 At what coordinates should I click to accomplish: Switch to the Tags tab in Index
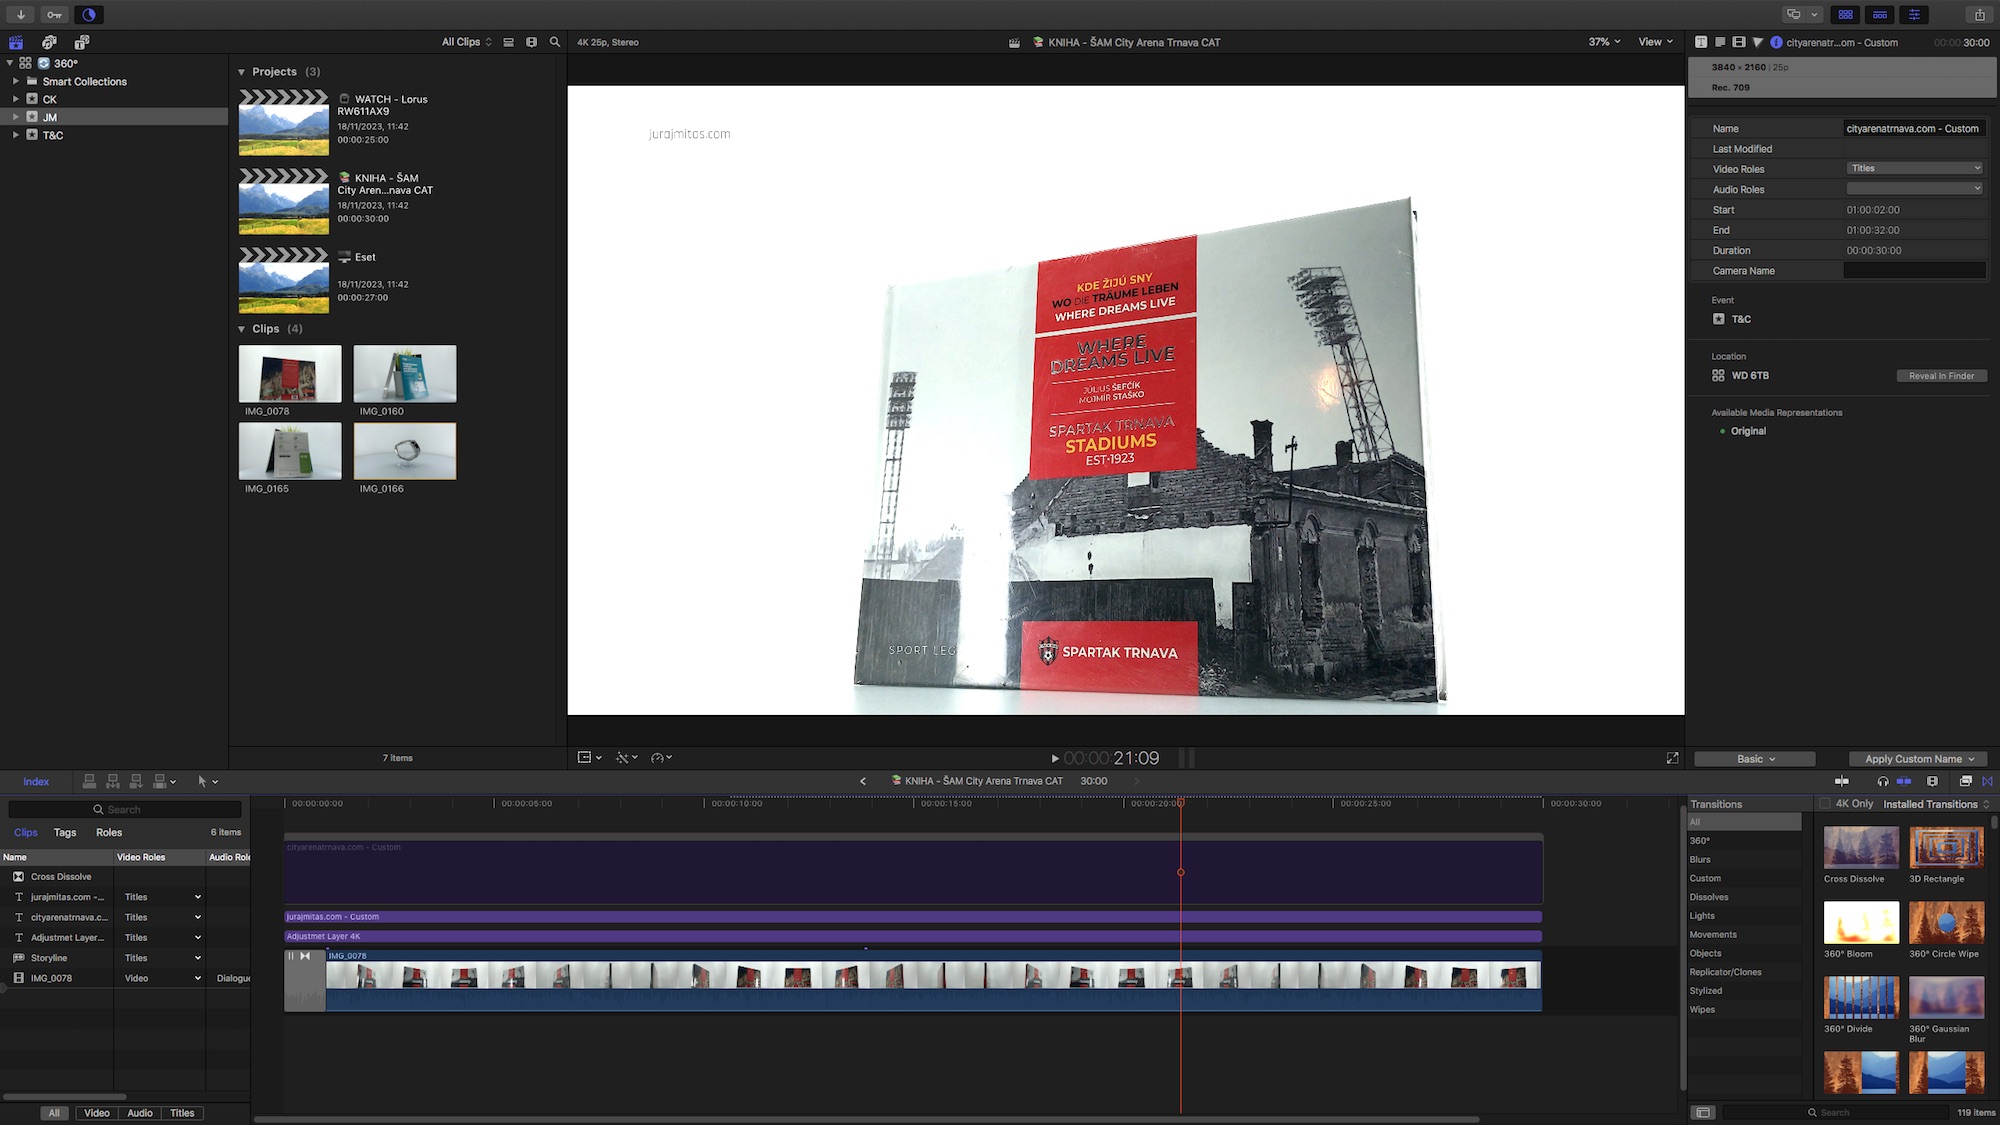[x=65, y=832]
